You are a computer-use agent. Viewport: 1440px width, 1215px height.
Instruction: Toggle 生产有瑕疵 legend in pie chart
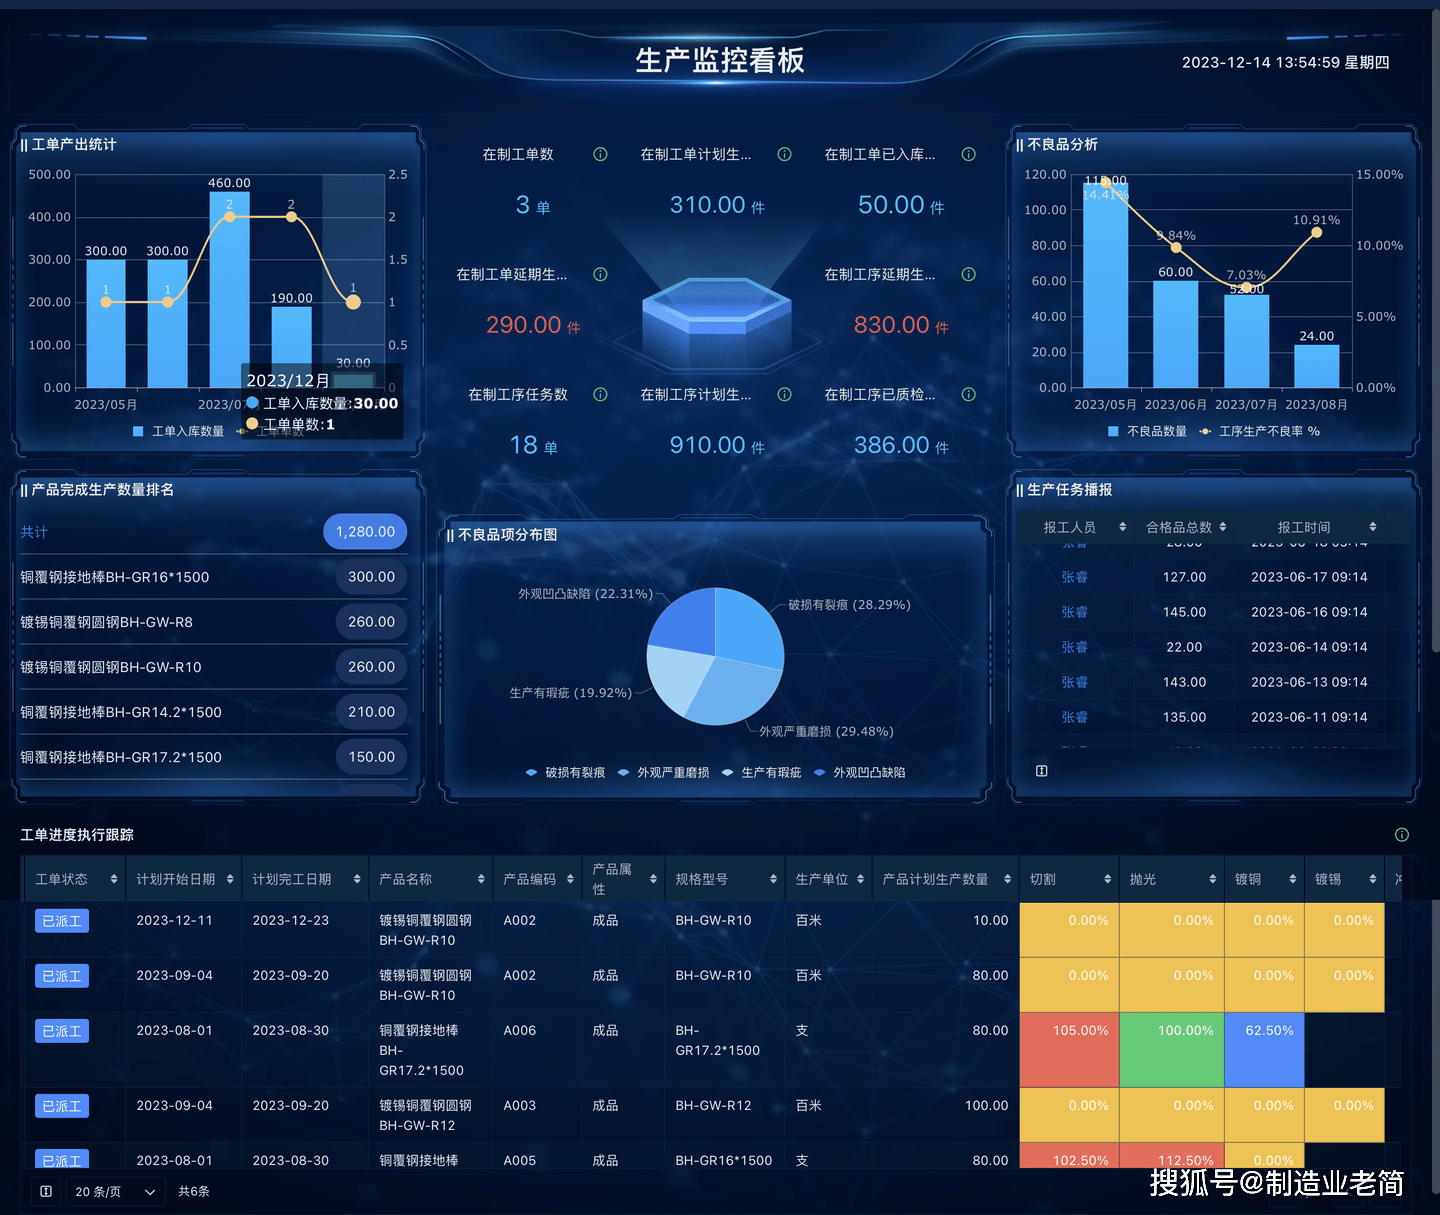coord(761,772)
